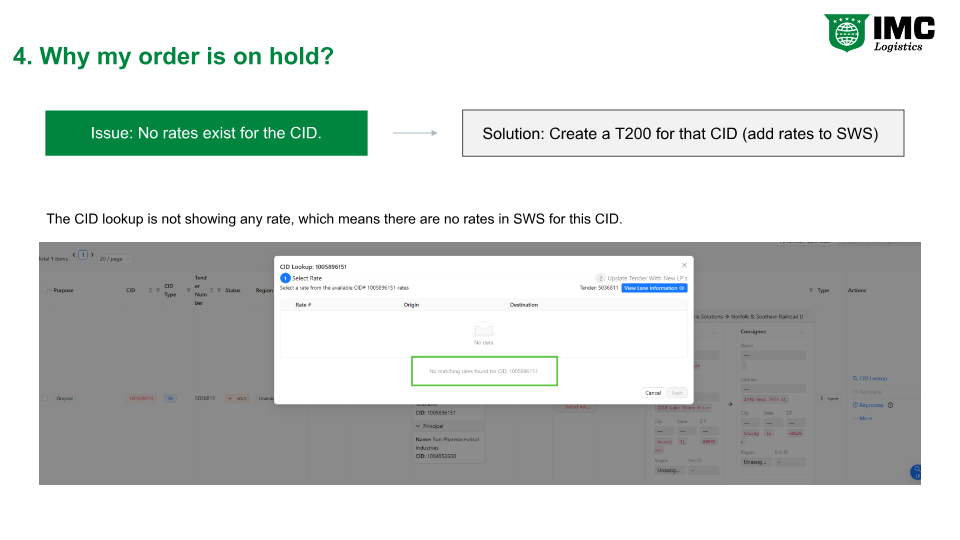Click the View Lane Information button

click(x=654, y=288)
